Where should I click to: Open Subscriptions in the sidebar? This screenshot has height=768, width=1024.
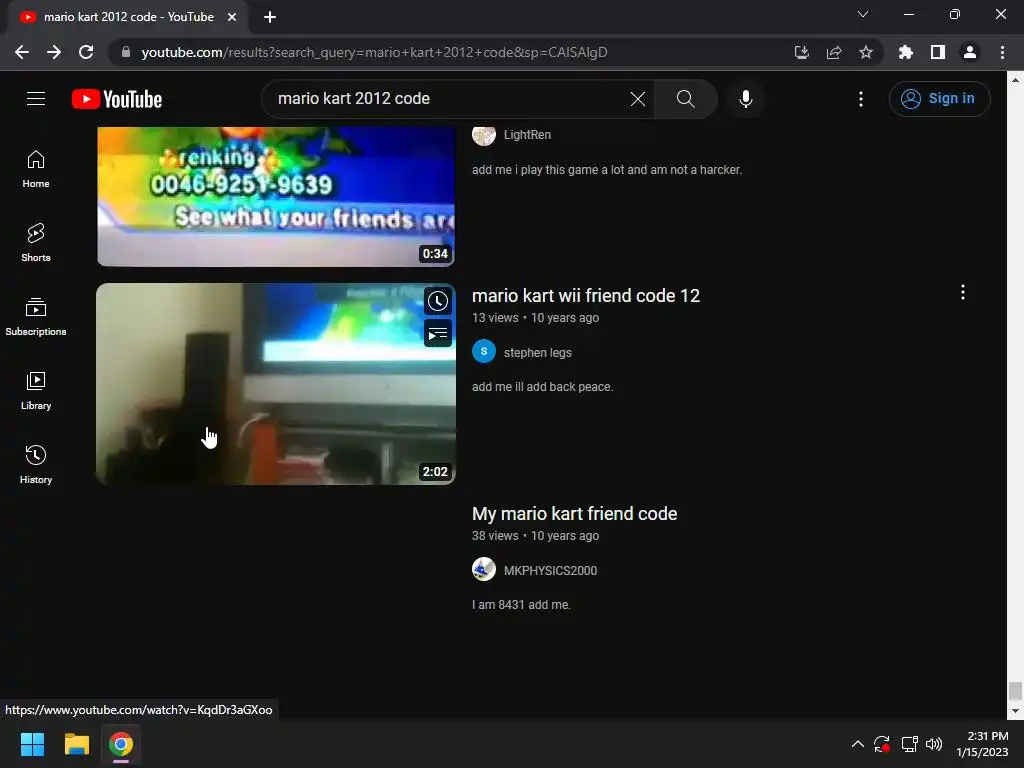(x=36, y=317)
